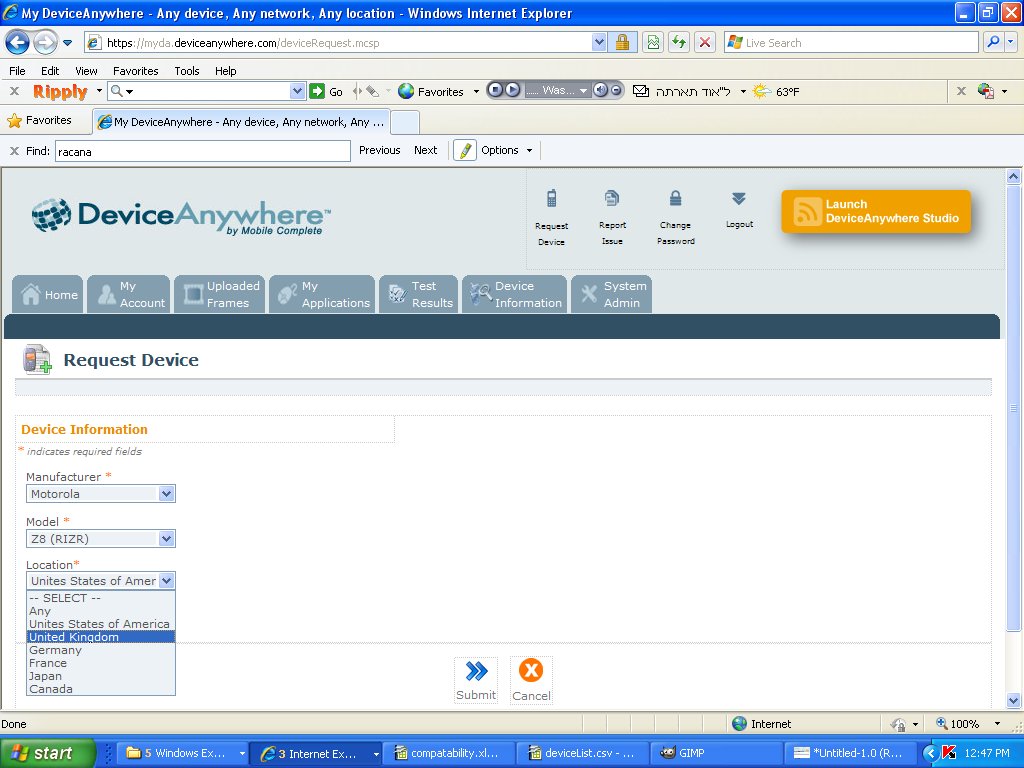View the Test Results tab

(x=419, y=295)
